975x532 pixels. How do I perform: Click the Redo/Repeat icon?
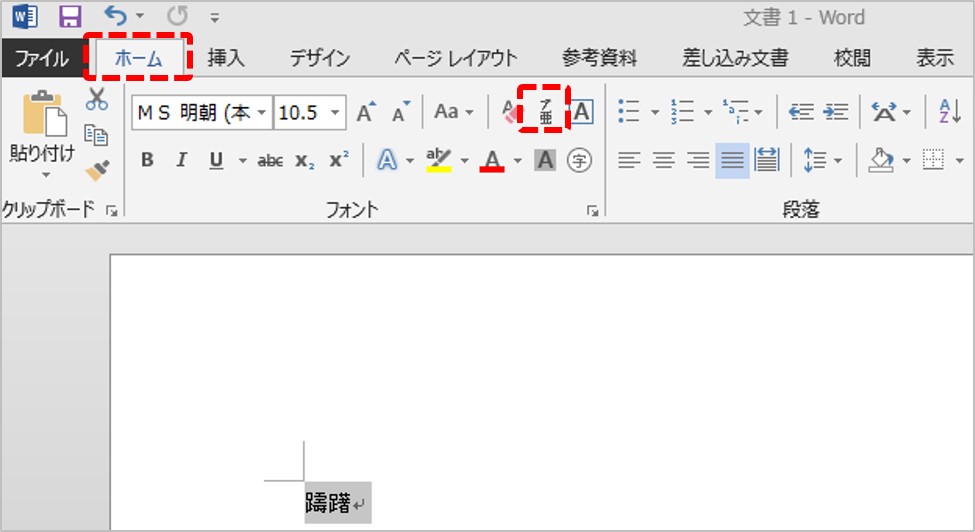click(x=177, y=16)
